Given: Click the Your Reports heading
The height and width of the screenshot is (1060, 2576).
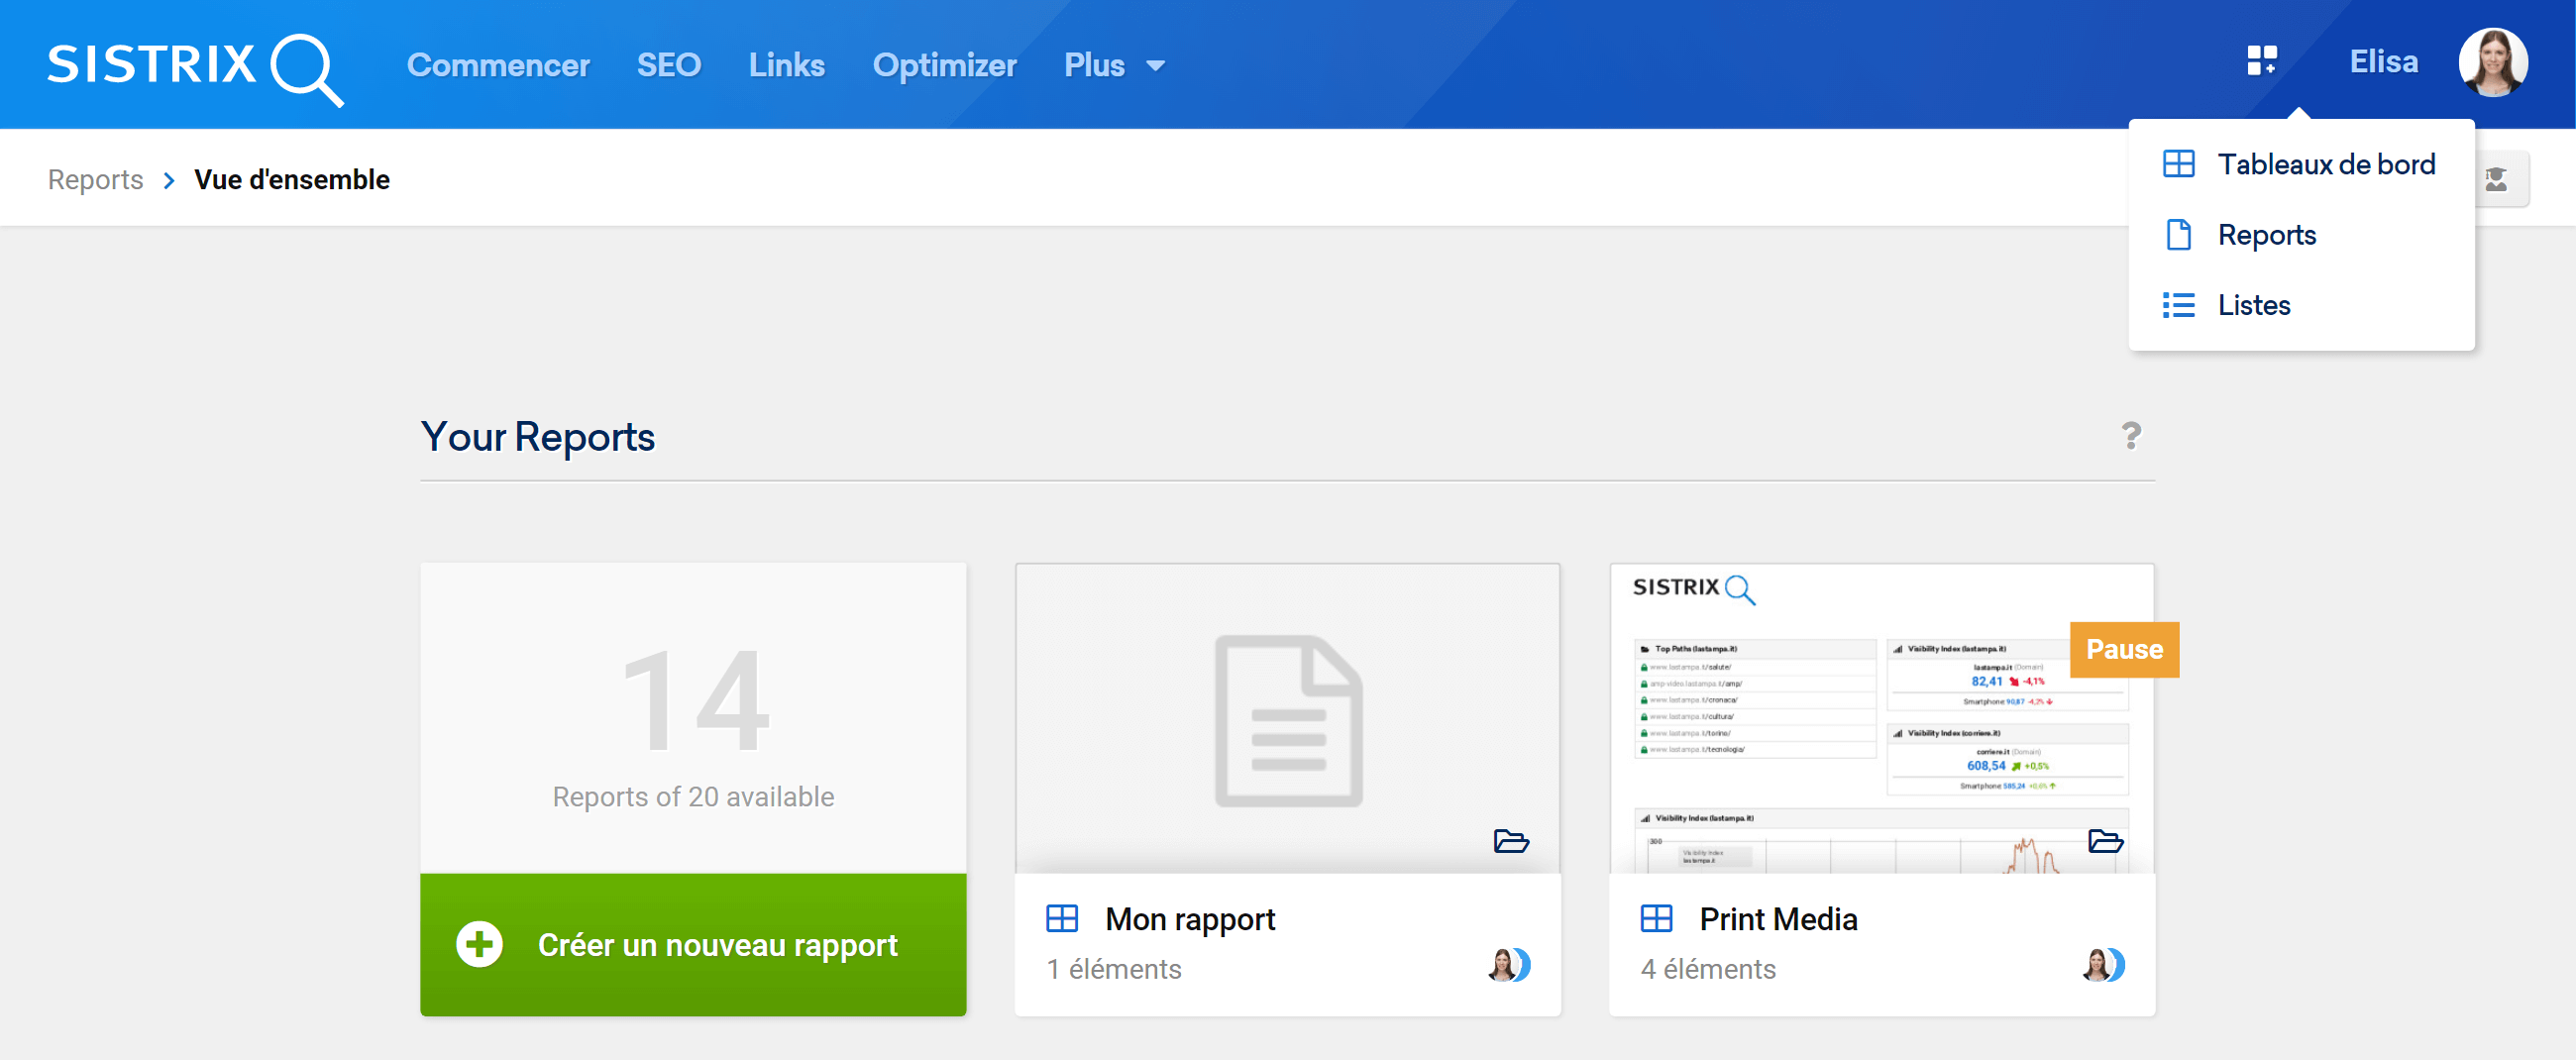Looking at the screenshot, I should click(538, 437).
